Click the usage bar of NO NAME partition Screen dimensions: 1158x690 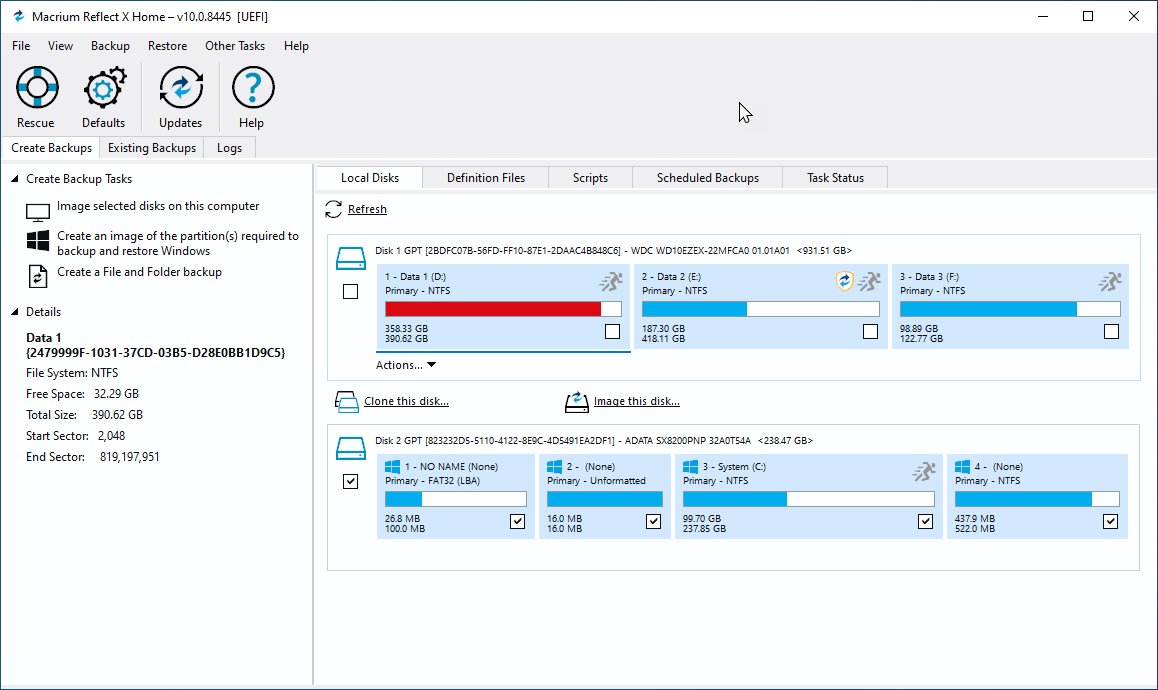tap(456, 499)
